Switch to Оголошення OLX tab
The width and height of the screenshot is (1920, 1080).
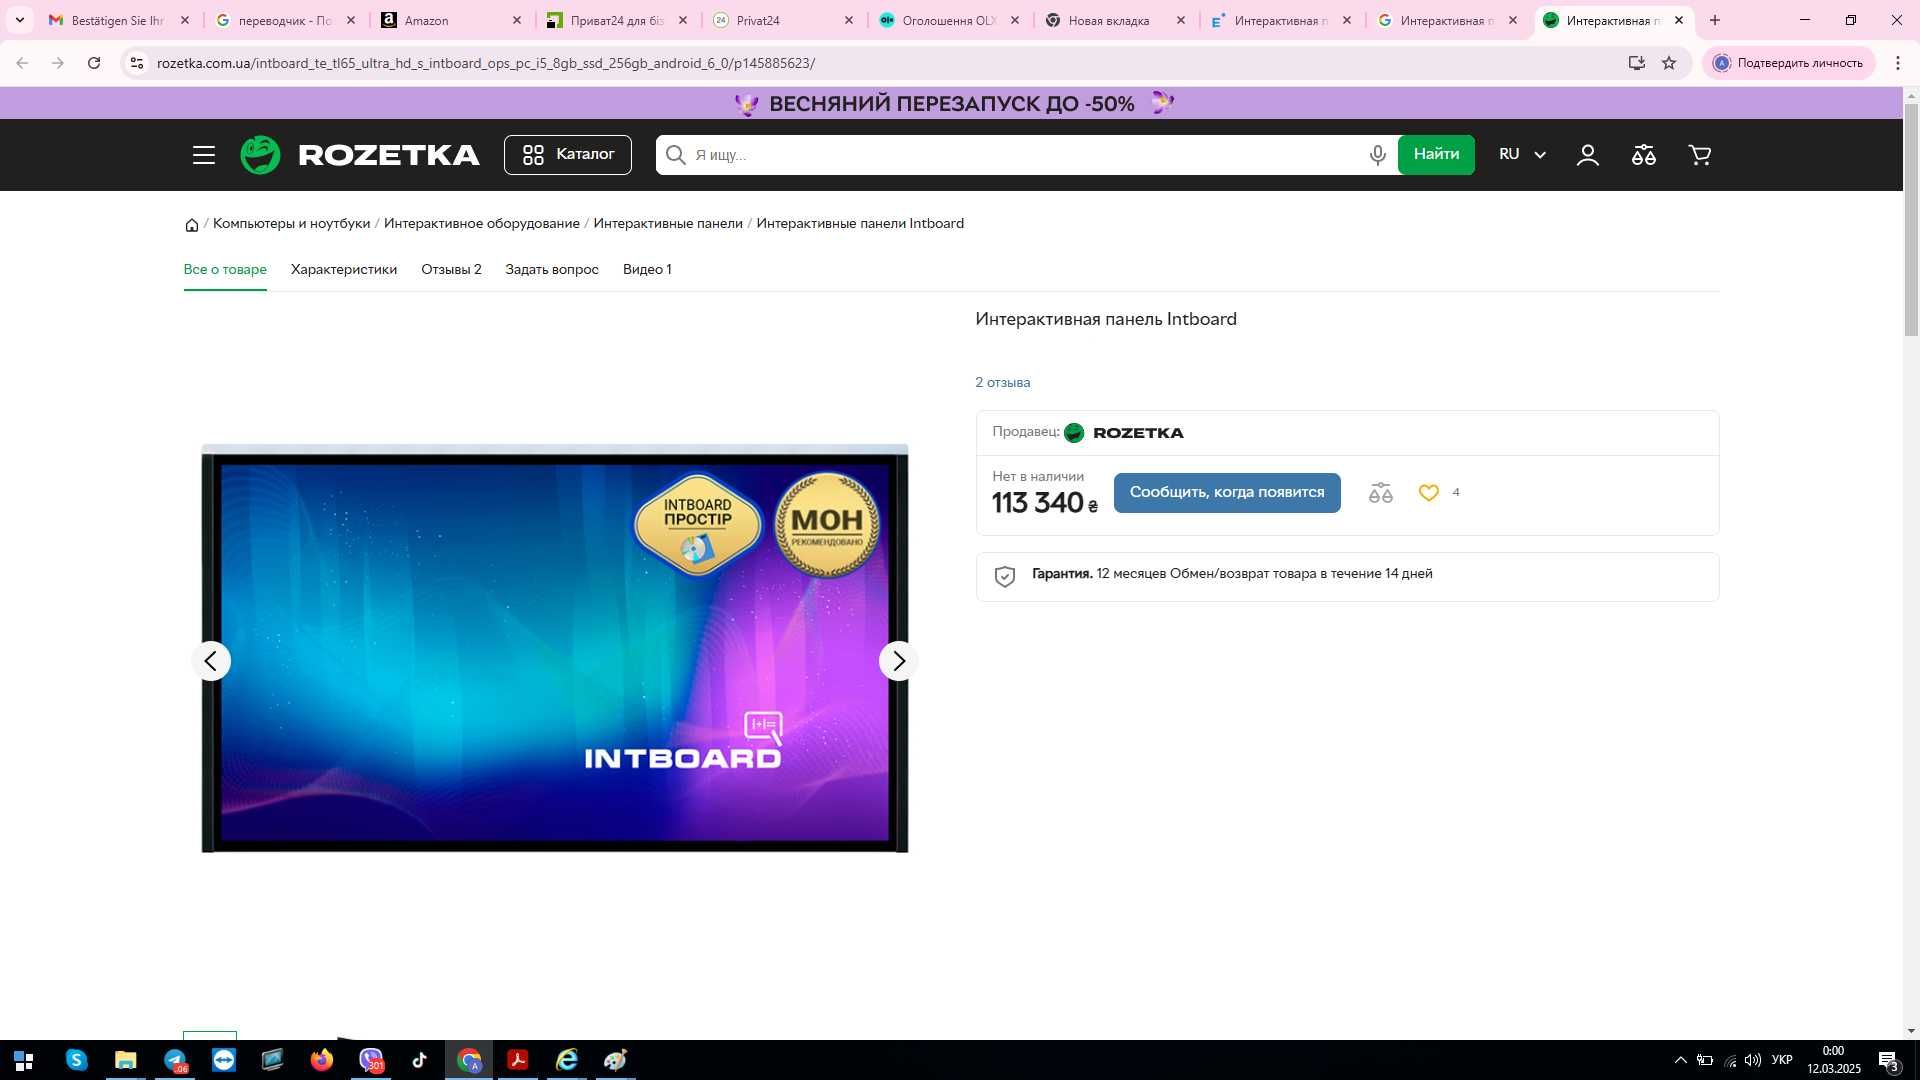(948, 20)
